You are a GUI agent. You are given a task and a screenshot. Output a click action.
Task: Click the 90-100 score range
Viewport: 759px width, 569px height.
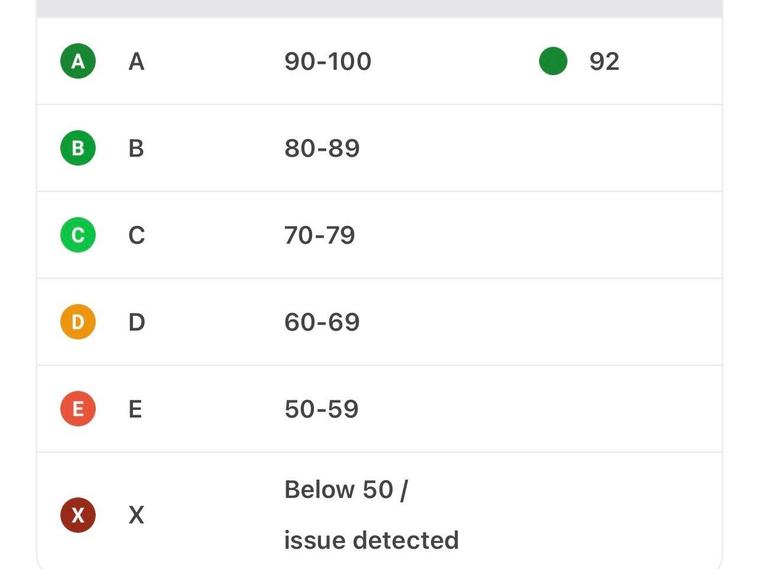tap(327, 61)
